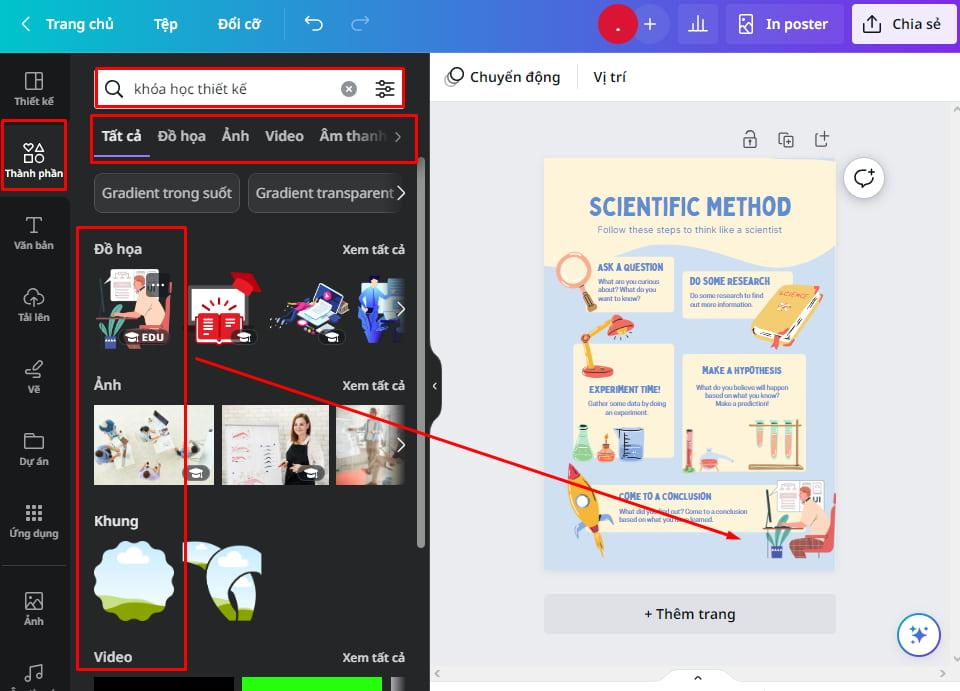Image resolution: width=960 pixels, height=691 pixels.
Task: Select the Vẽ draw tool
Action: [34, 377]
